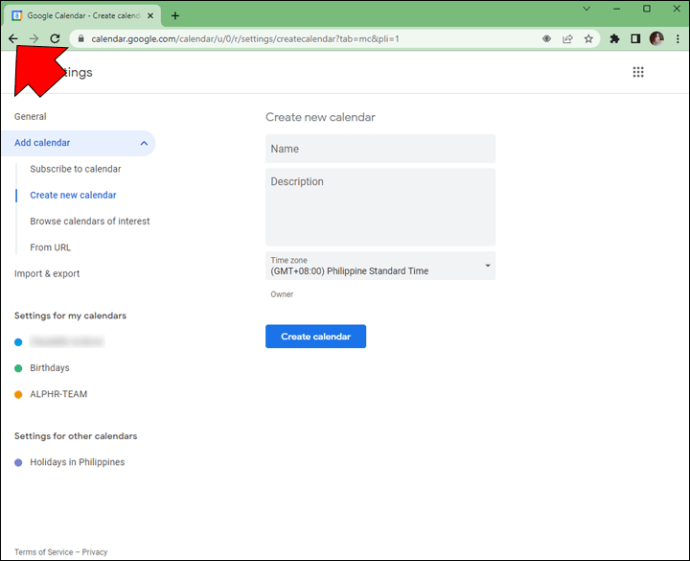Open Chrome side panel icon
The width and height of the screenshot is (690, 561).
click(x=635, y=39)
